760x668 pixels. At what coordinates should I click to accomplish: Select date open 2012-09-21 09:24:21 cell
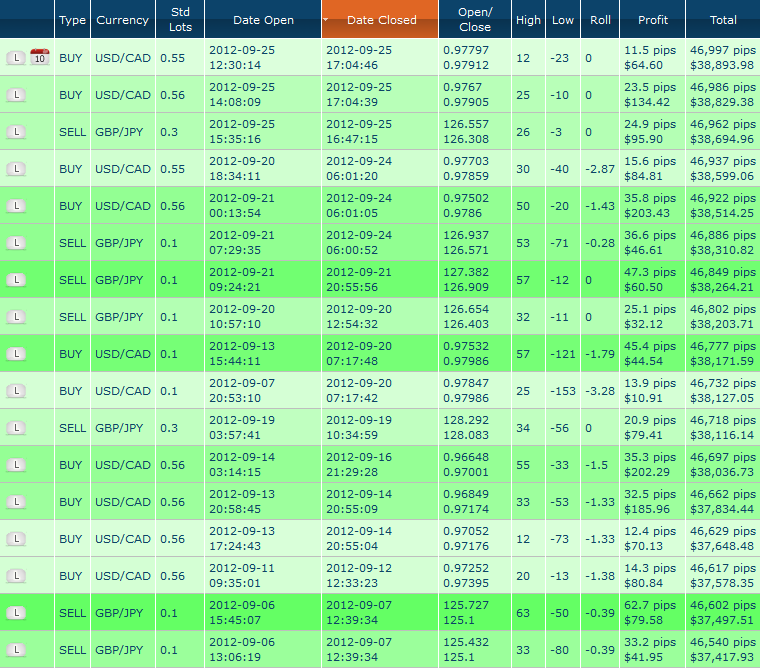click(263, 280)
